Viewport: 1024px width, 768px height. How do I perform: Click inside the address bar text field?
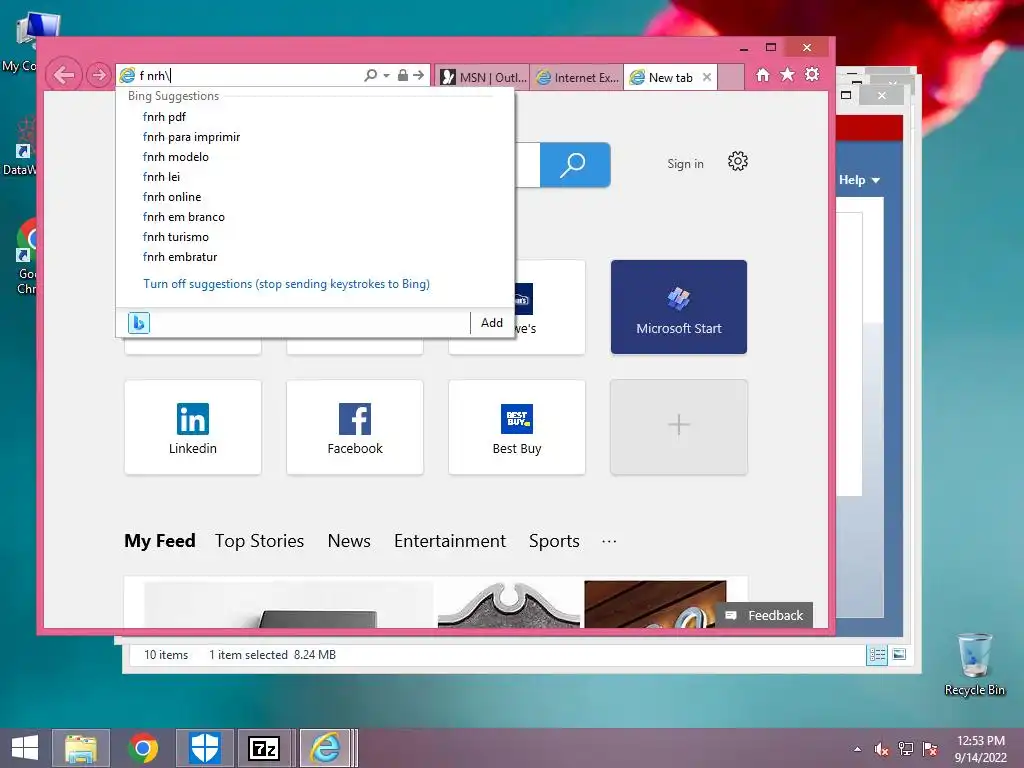click(248, 76)
